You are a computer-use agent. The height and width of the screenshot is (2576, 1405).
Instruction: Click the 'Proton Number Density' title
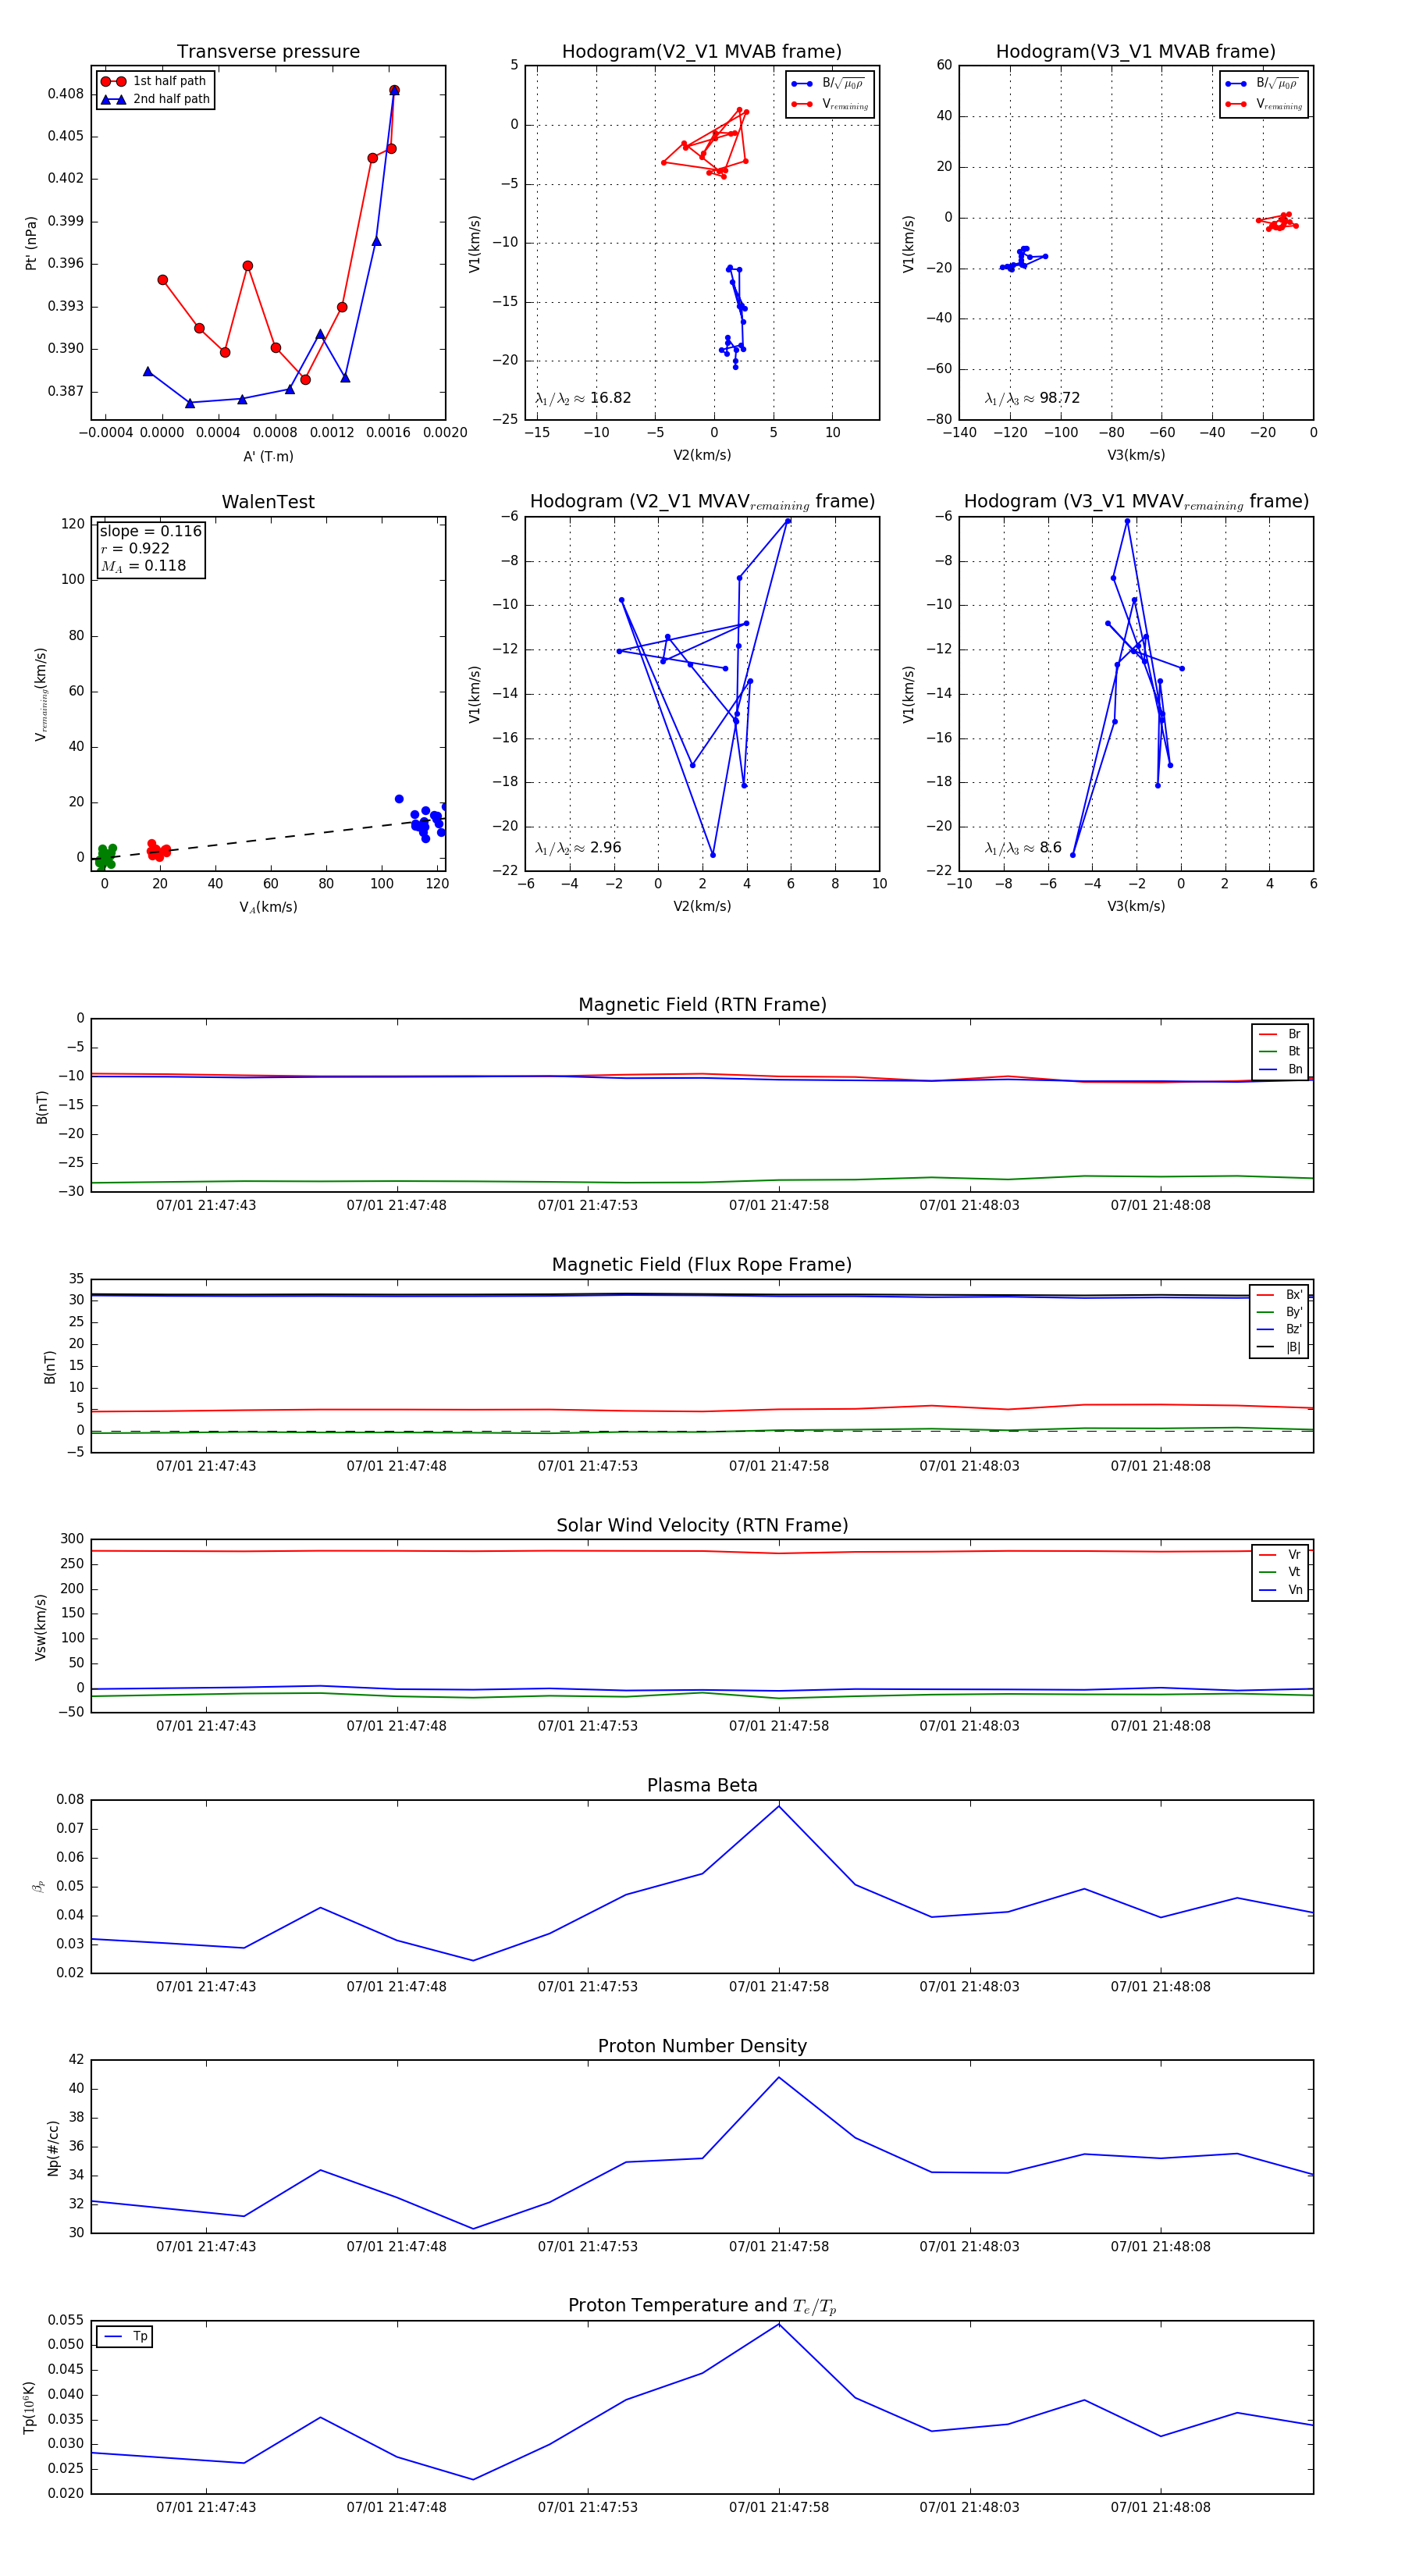pyautogui.click(x=701, y=2045)
